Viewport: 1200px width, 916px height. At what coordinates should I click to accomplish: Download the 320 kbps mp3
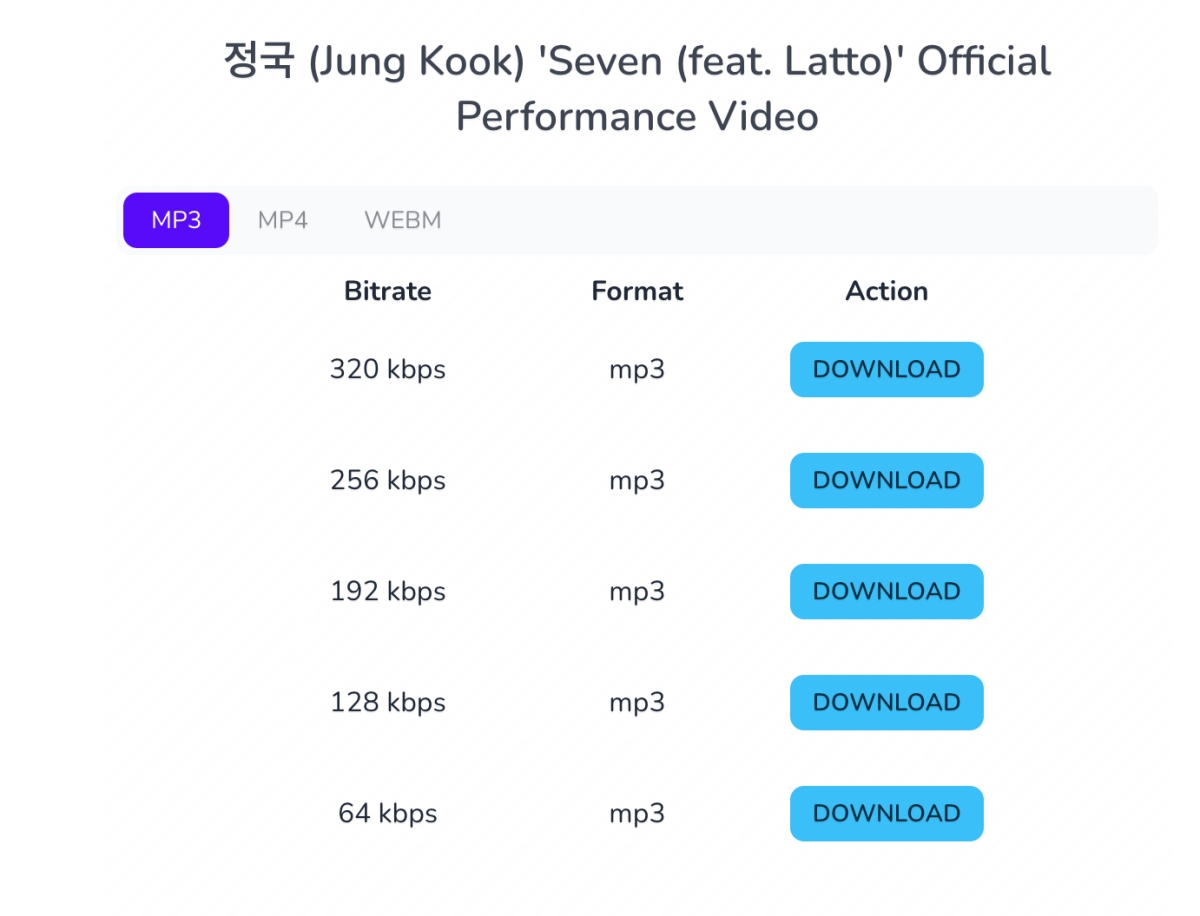click(x=886, y=370)
